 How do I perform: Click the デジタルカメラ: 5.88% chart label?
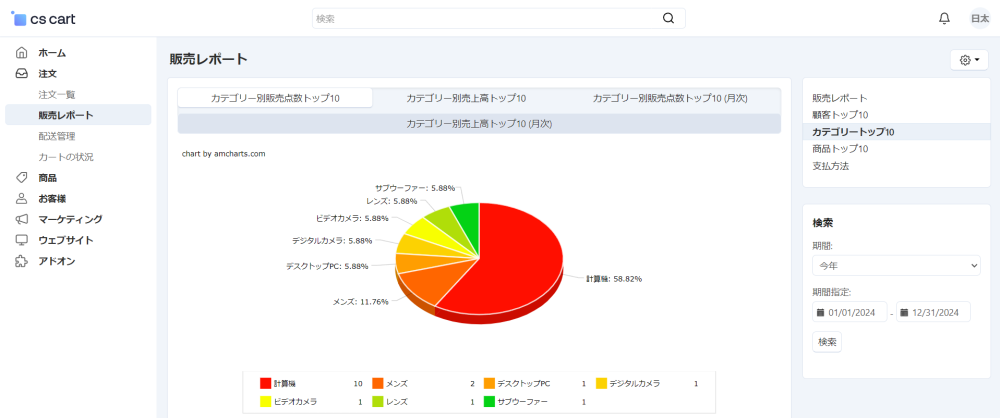pos(332,241)
